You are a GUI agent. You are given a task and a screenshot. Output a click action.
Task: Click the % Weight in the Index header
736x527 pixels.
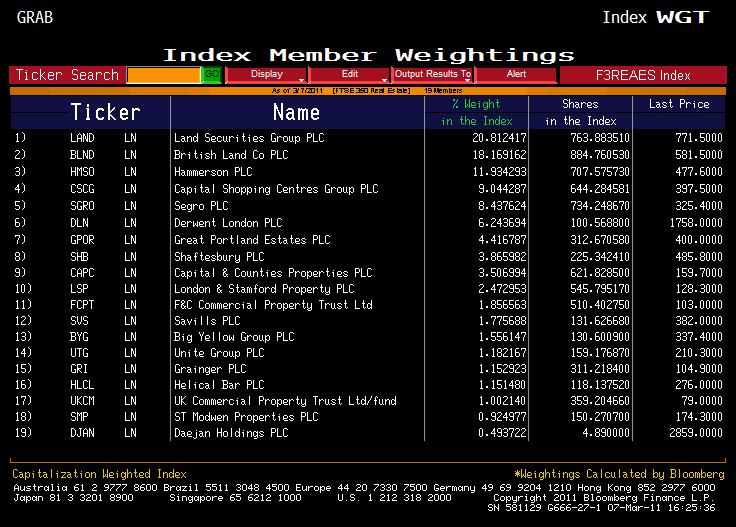click(x=476, y=113)
